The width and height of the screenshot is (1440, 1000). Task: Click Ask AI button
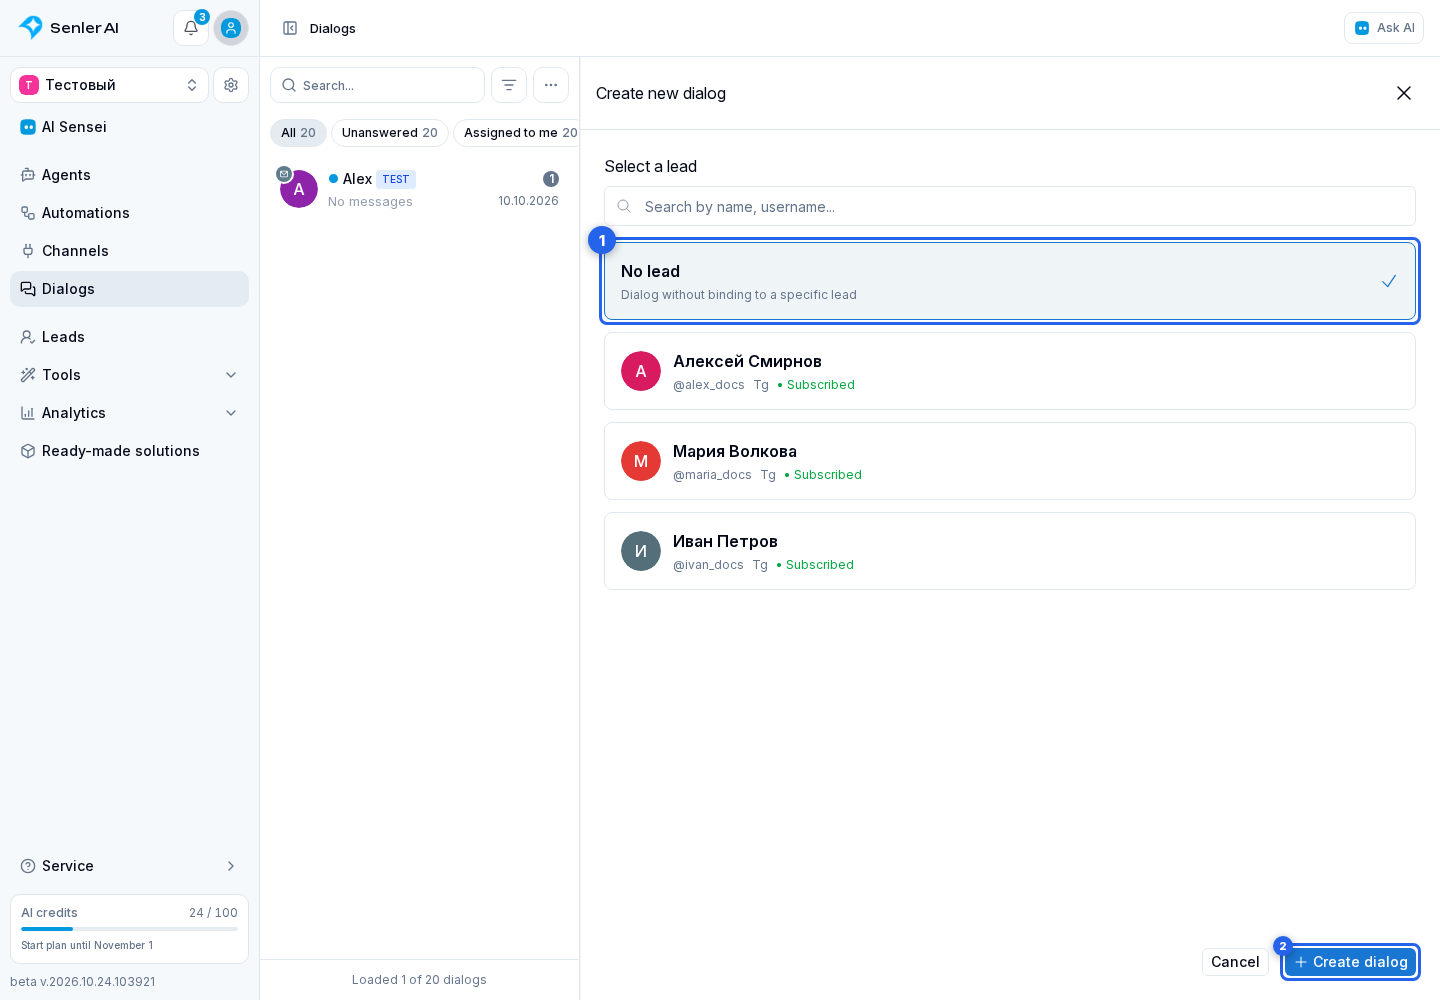pos(1384,28)
